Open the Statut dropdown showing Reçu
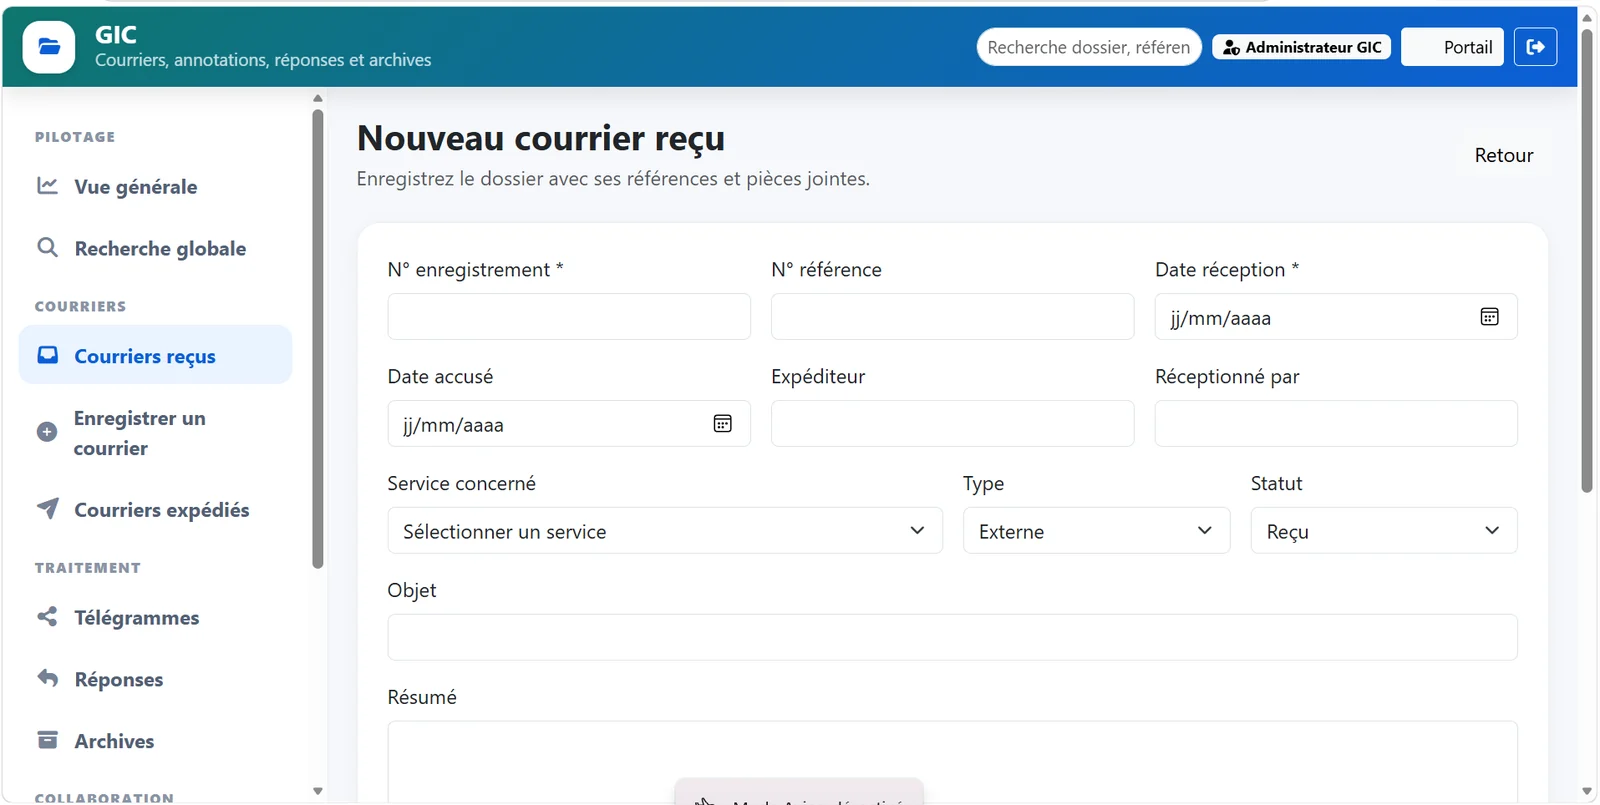The image size is (1600, 805). point(1384,531)
